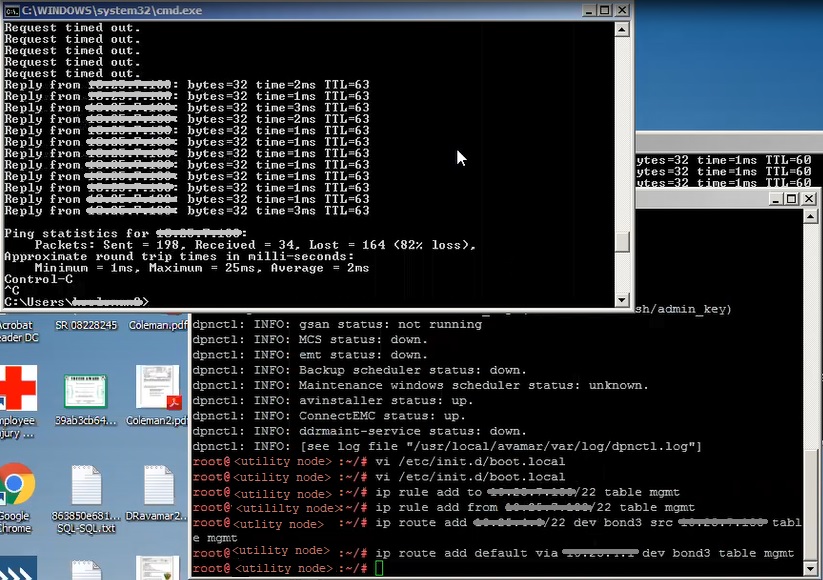Open the Coleman2.pdf document
This screenshot has width=823, height=580.
pyautogui.click(x=158, y=388)
